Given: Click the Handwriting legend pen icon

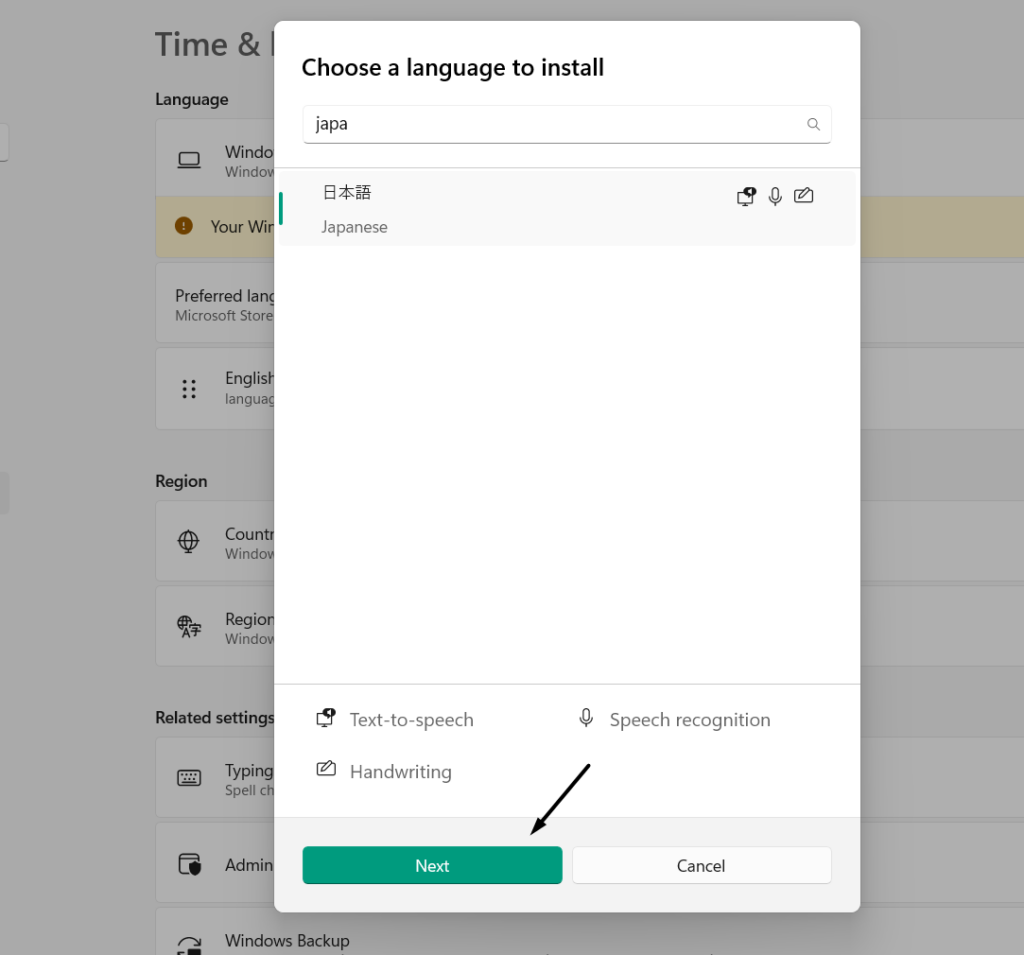Looking at the screenshot, I should point(326,769).
